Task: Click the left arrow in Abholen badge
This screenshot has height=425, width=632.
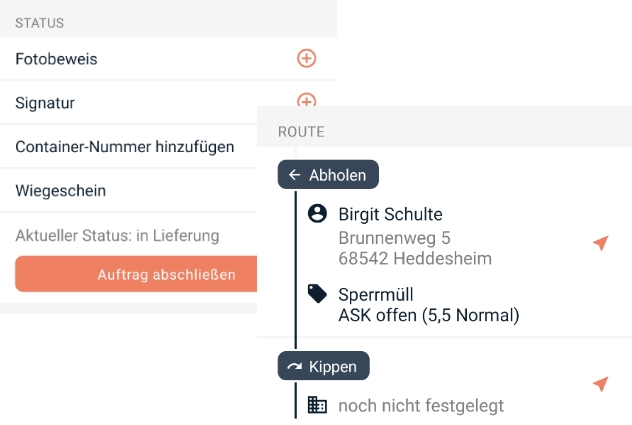Action: coord(294,175)
